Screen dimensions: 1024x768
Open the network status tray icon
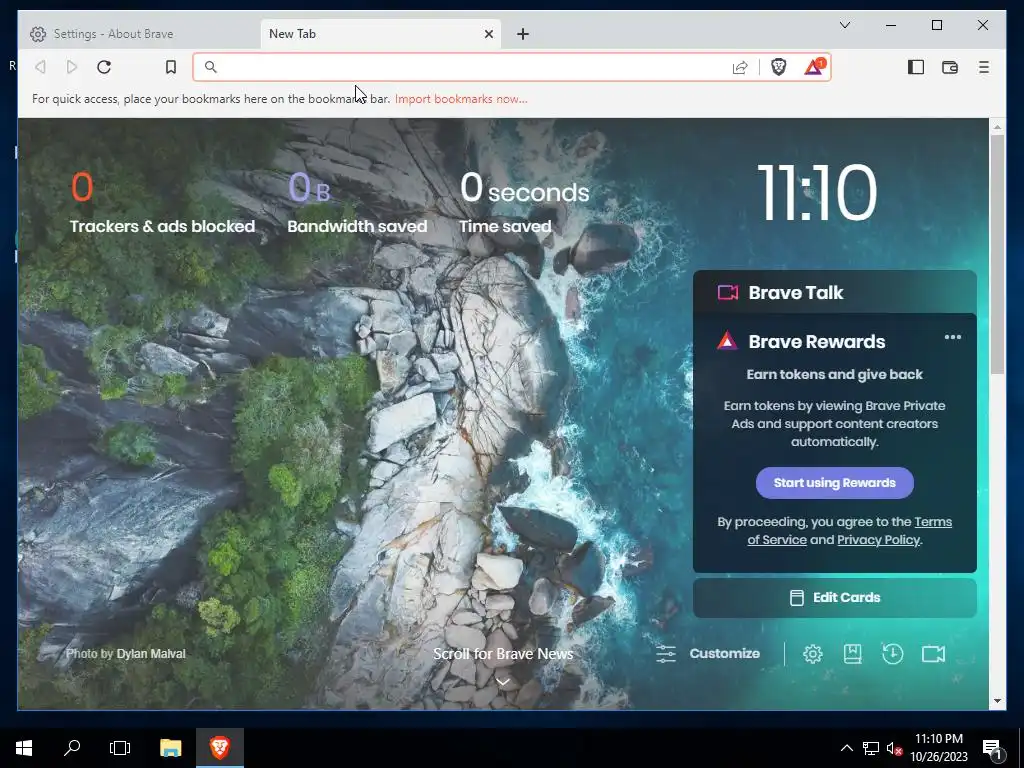click(x=871, y=748)
